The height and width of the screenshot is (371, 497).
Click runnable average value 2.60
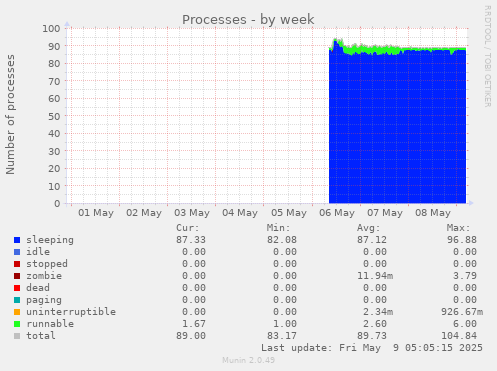[x=375, y=324]
